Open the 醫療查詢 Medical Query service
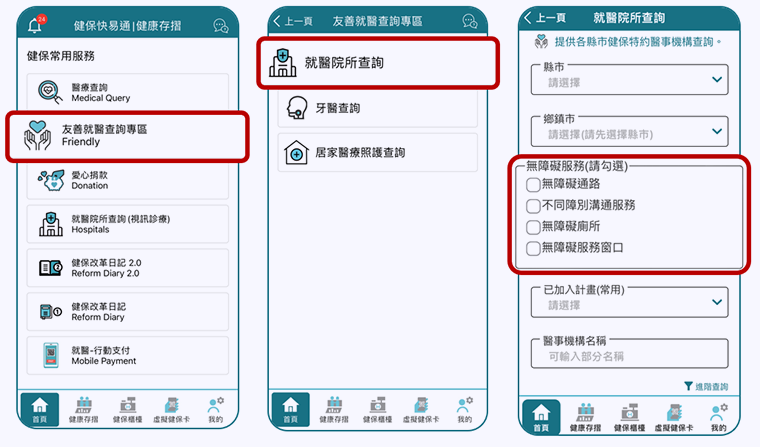 127,92
